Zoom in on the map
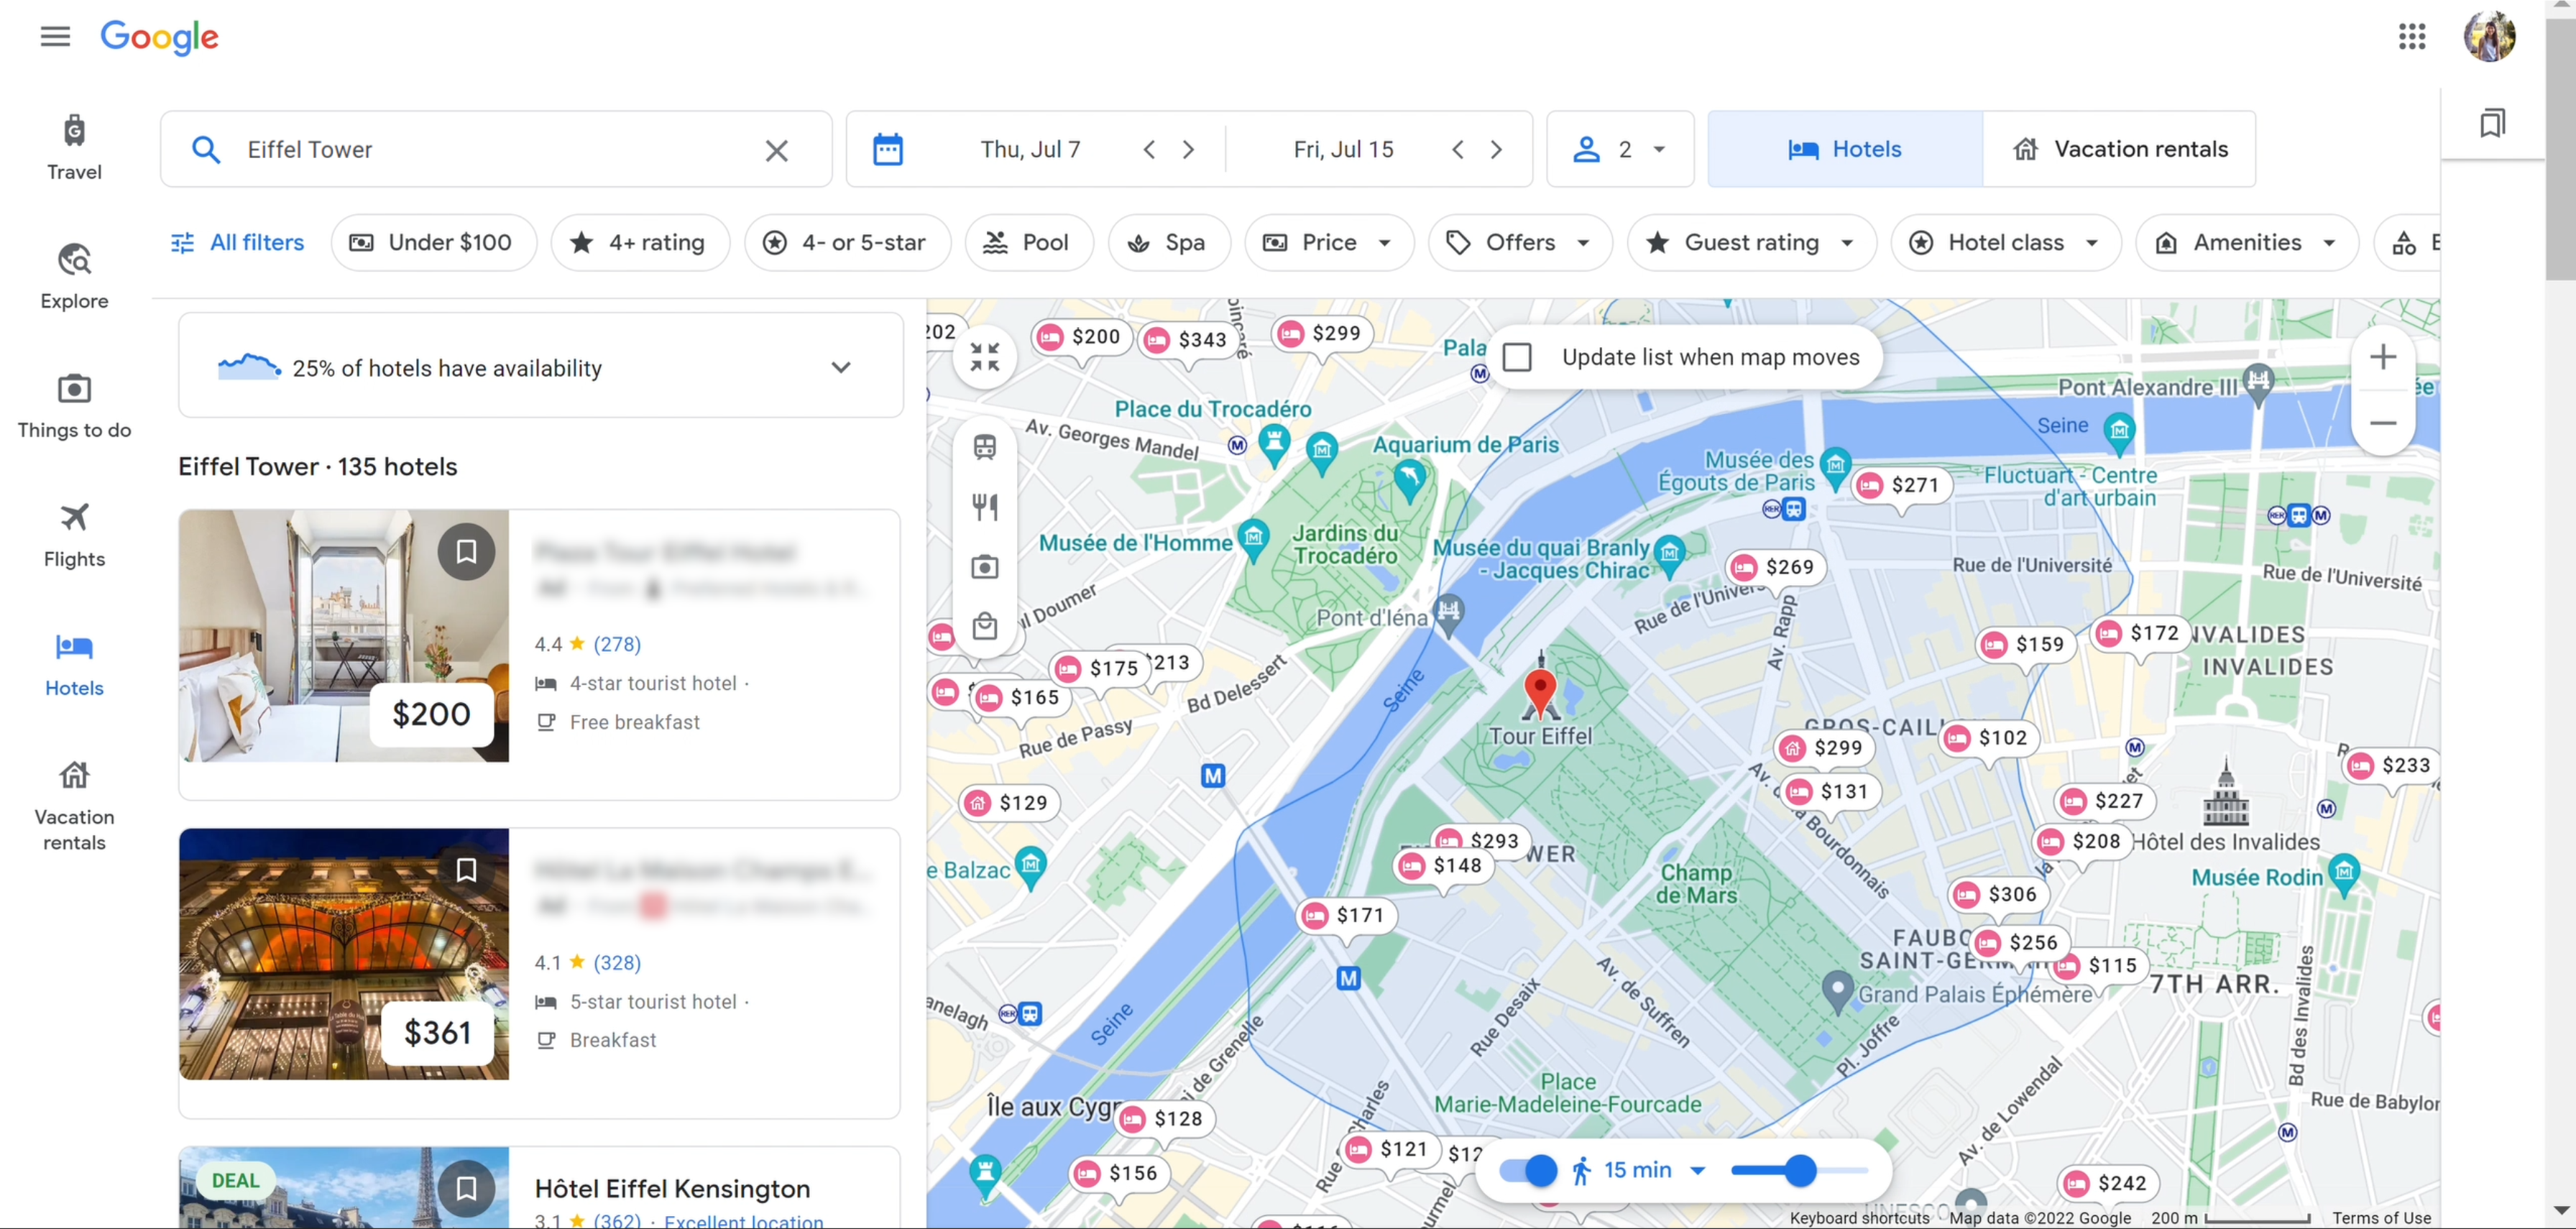This screenshot has width=2576, height=1229. 2382,357
